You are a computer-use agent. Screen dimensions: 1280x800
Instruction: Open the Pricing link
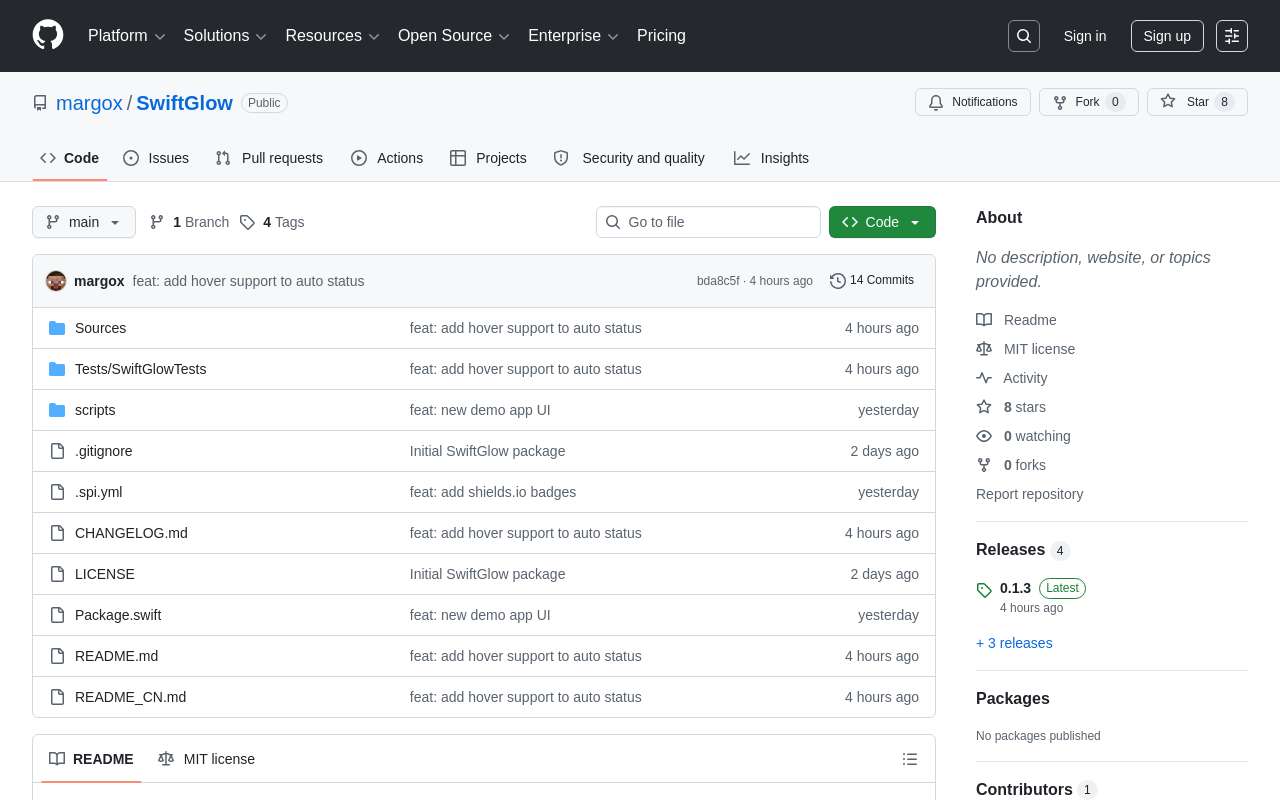pos(661,36)
